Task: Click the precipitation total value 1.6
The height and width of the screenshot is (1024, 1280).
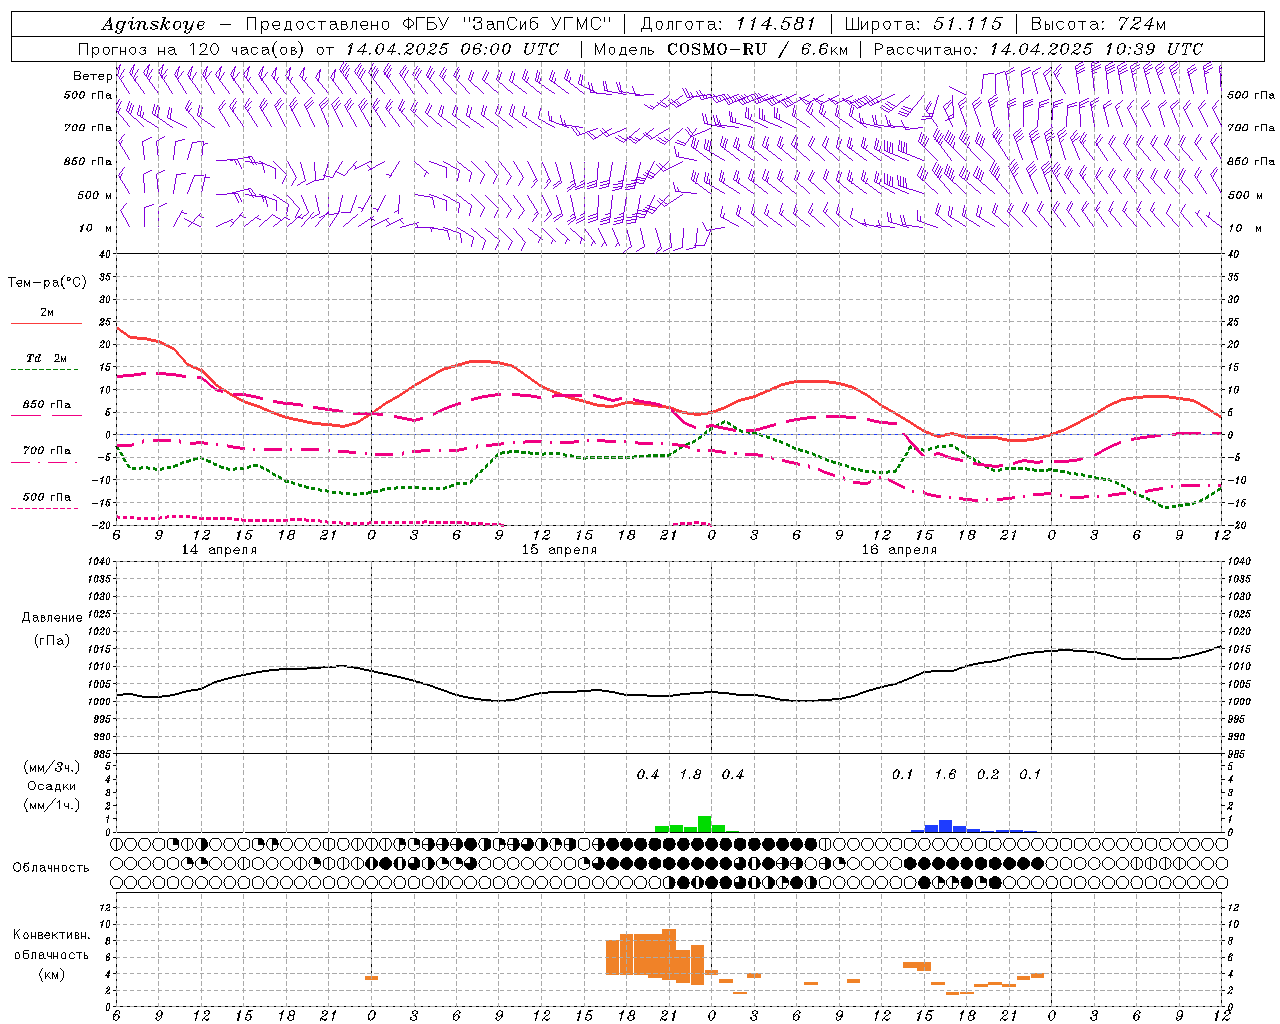Action: point(945,775)
